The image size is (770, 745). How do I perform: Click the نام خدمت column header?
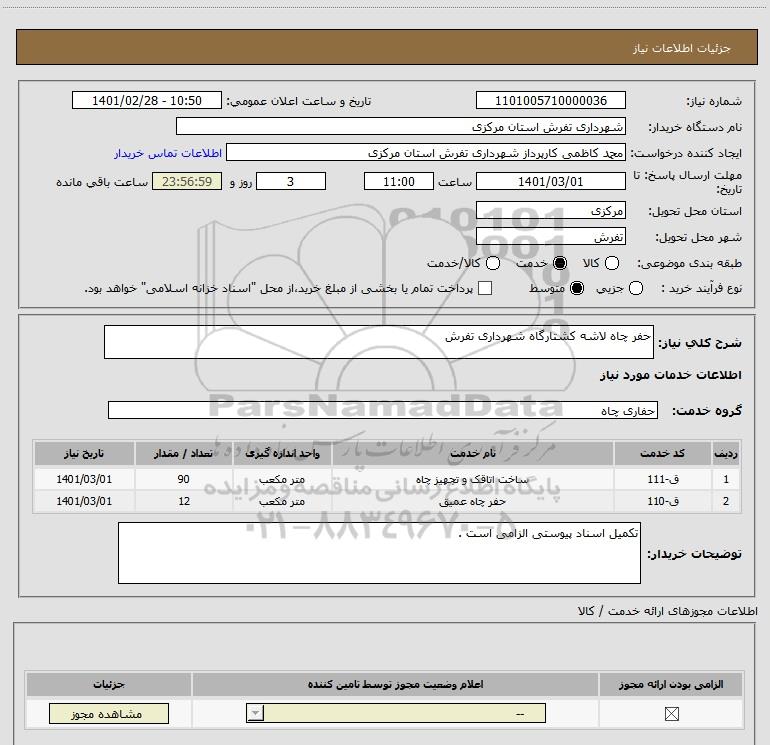point(472,453)
